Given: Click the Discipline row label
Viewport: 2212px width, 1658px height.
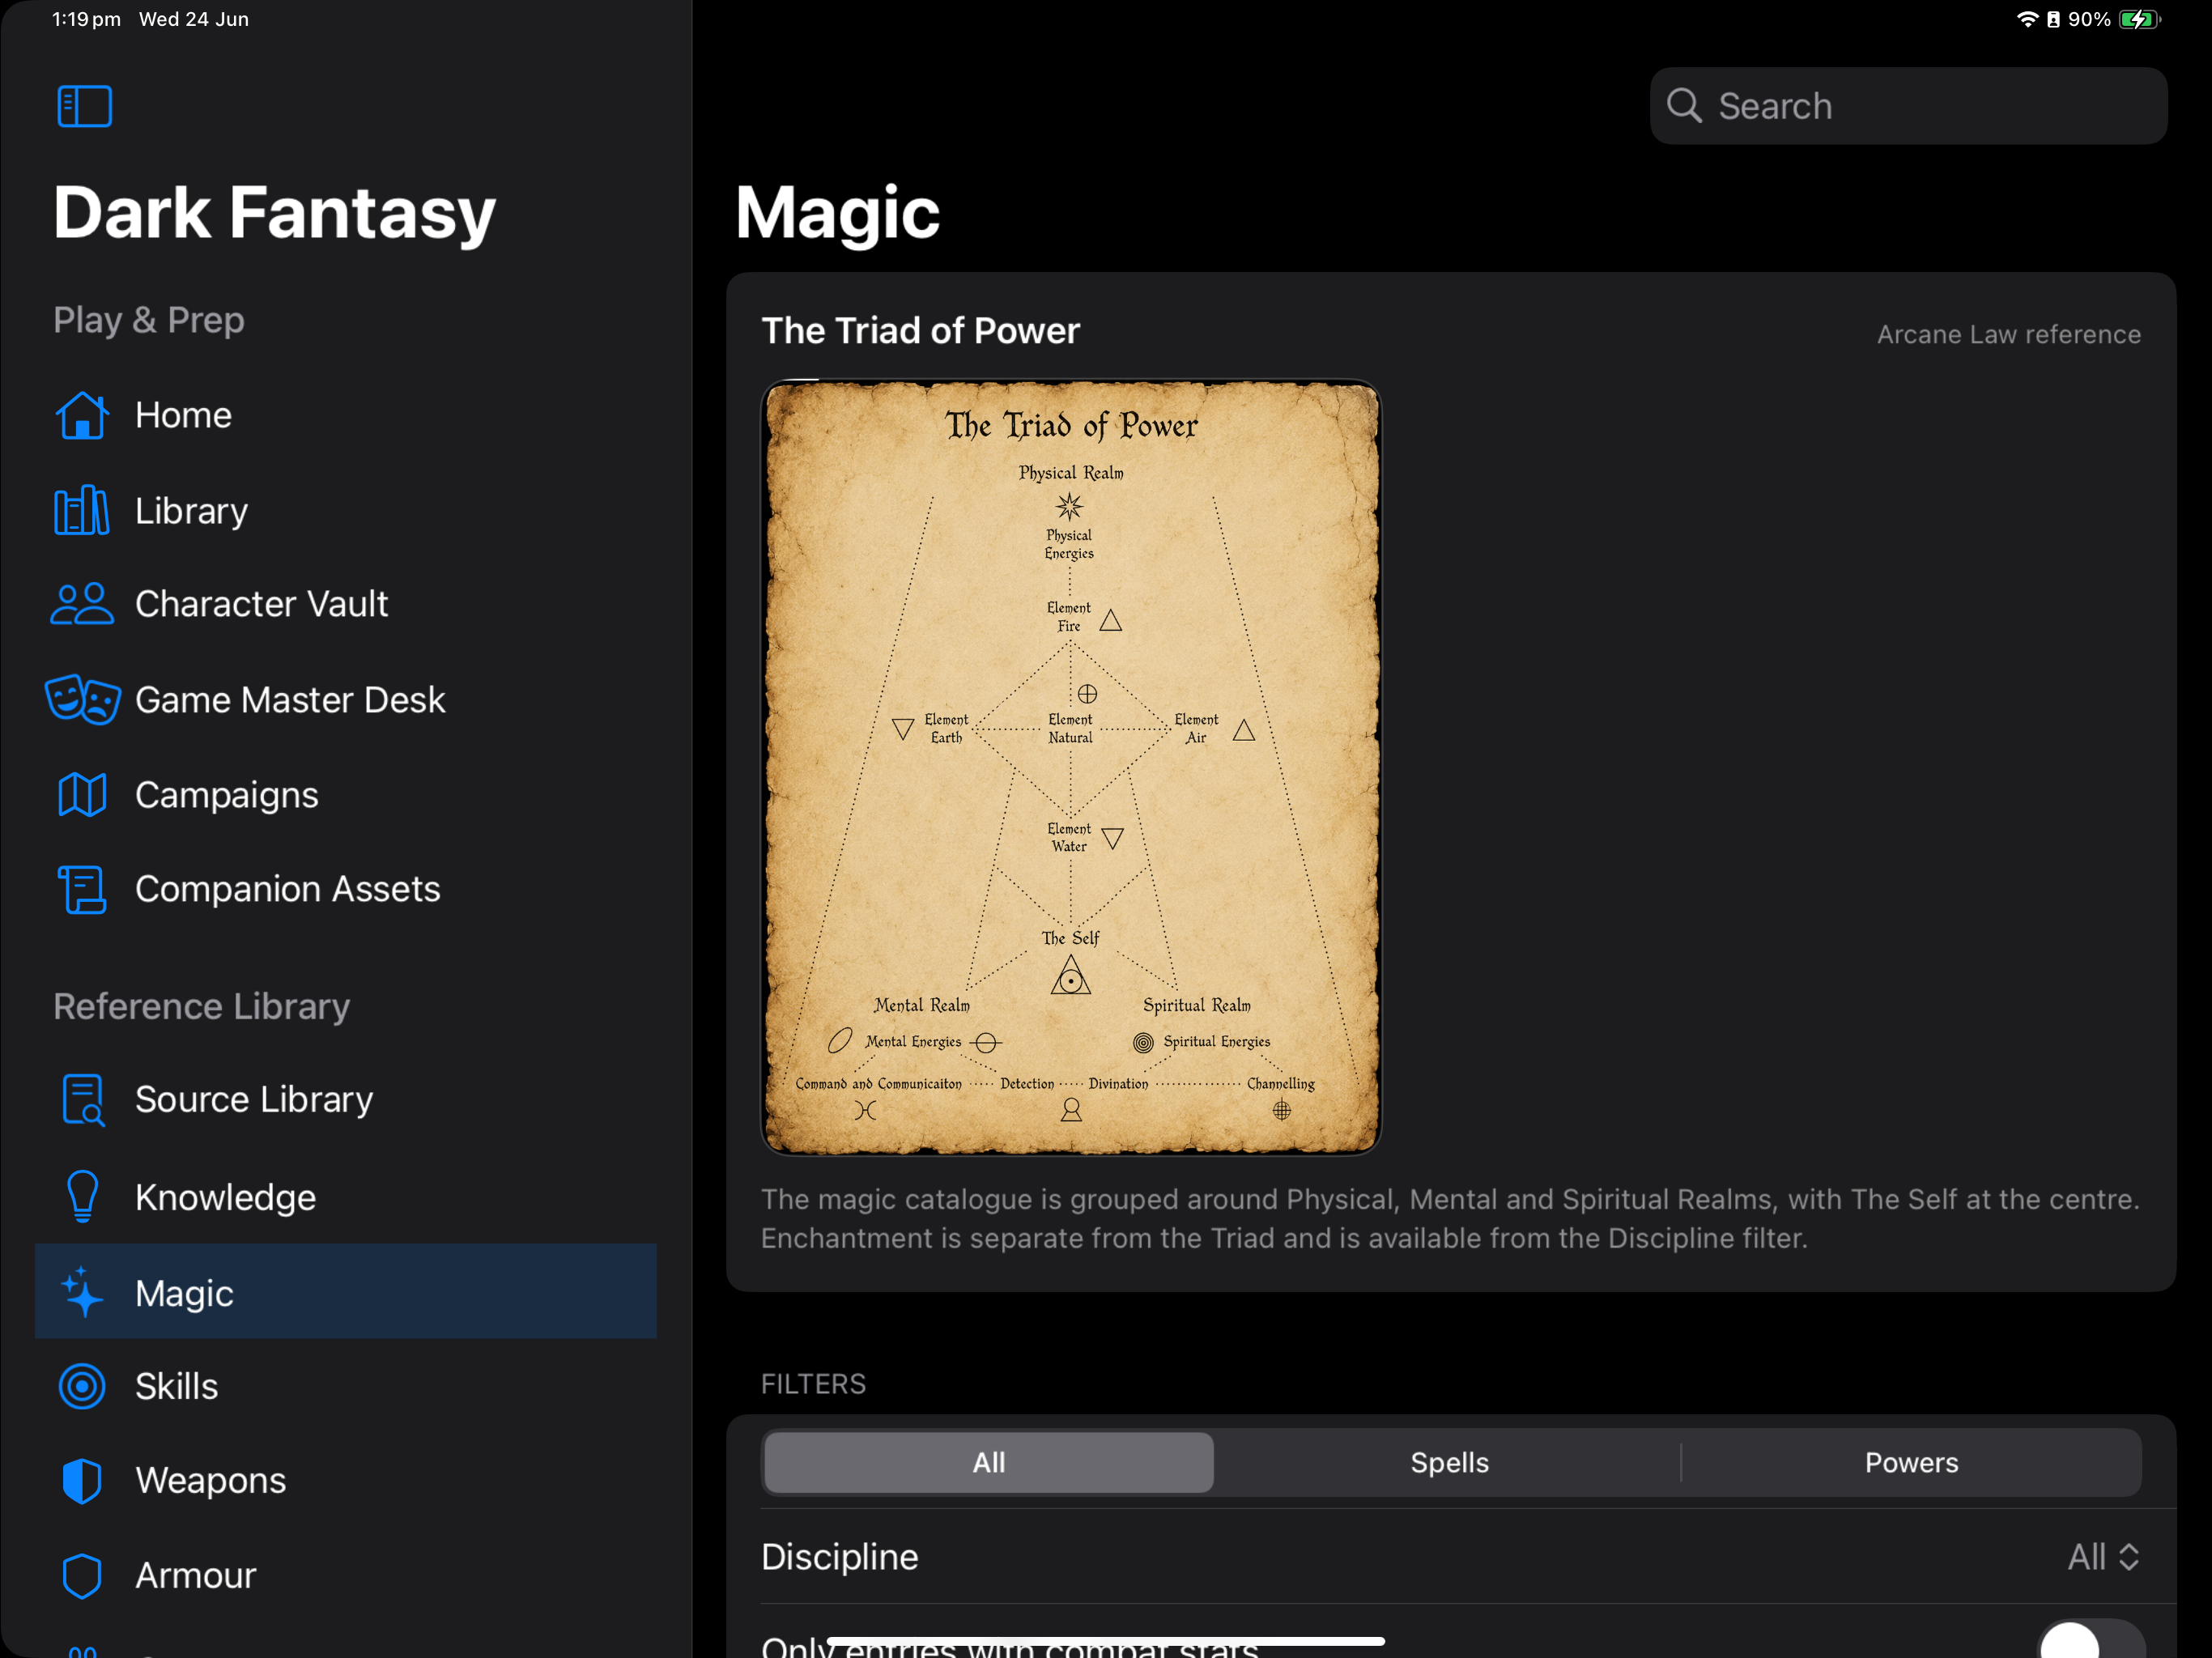Looking at the screenshot, I should coord(839,1557).
